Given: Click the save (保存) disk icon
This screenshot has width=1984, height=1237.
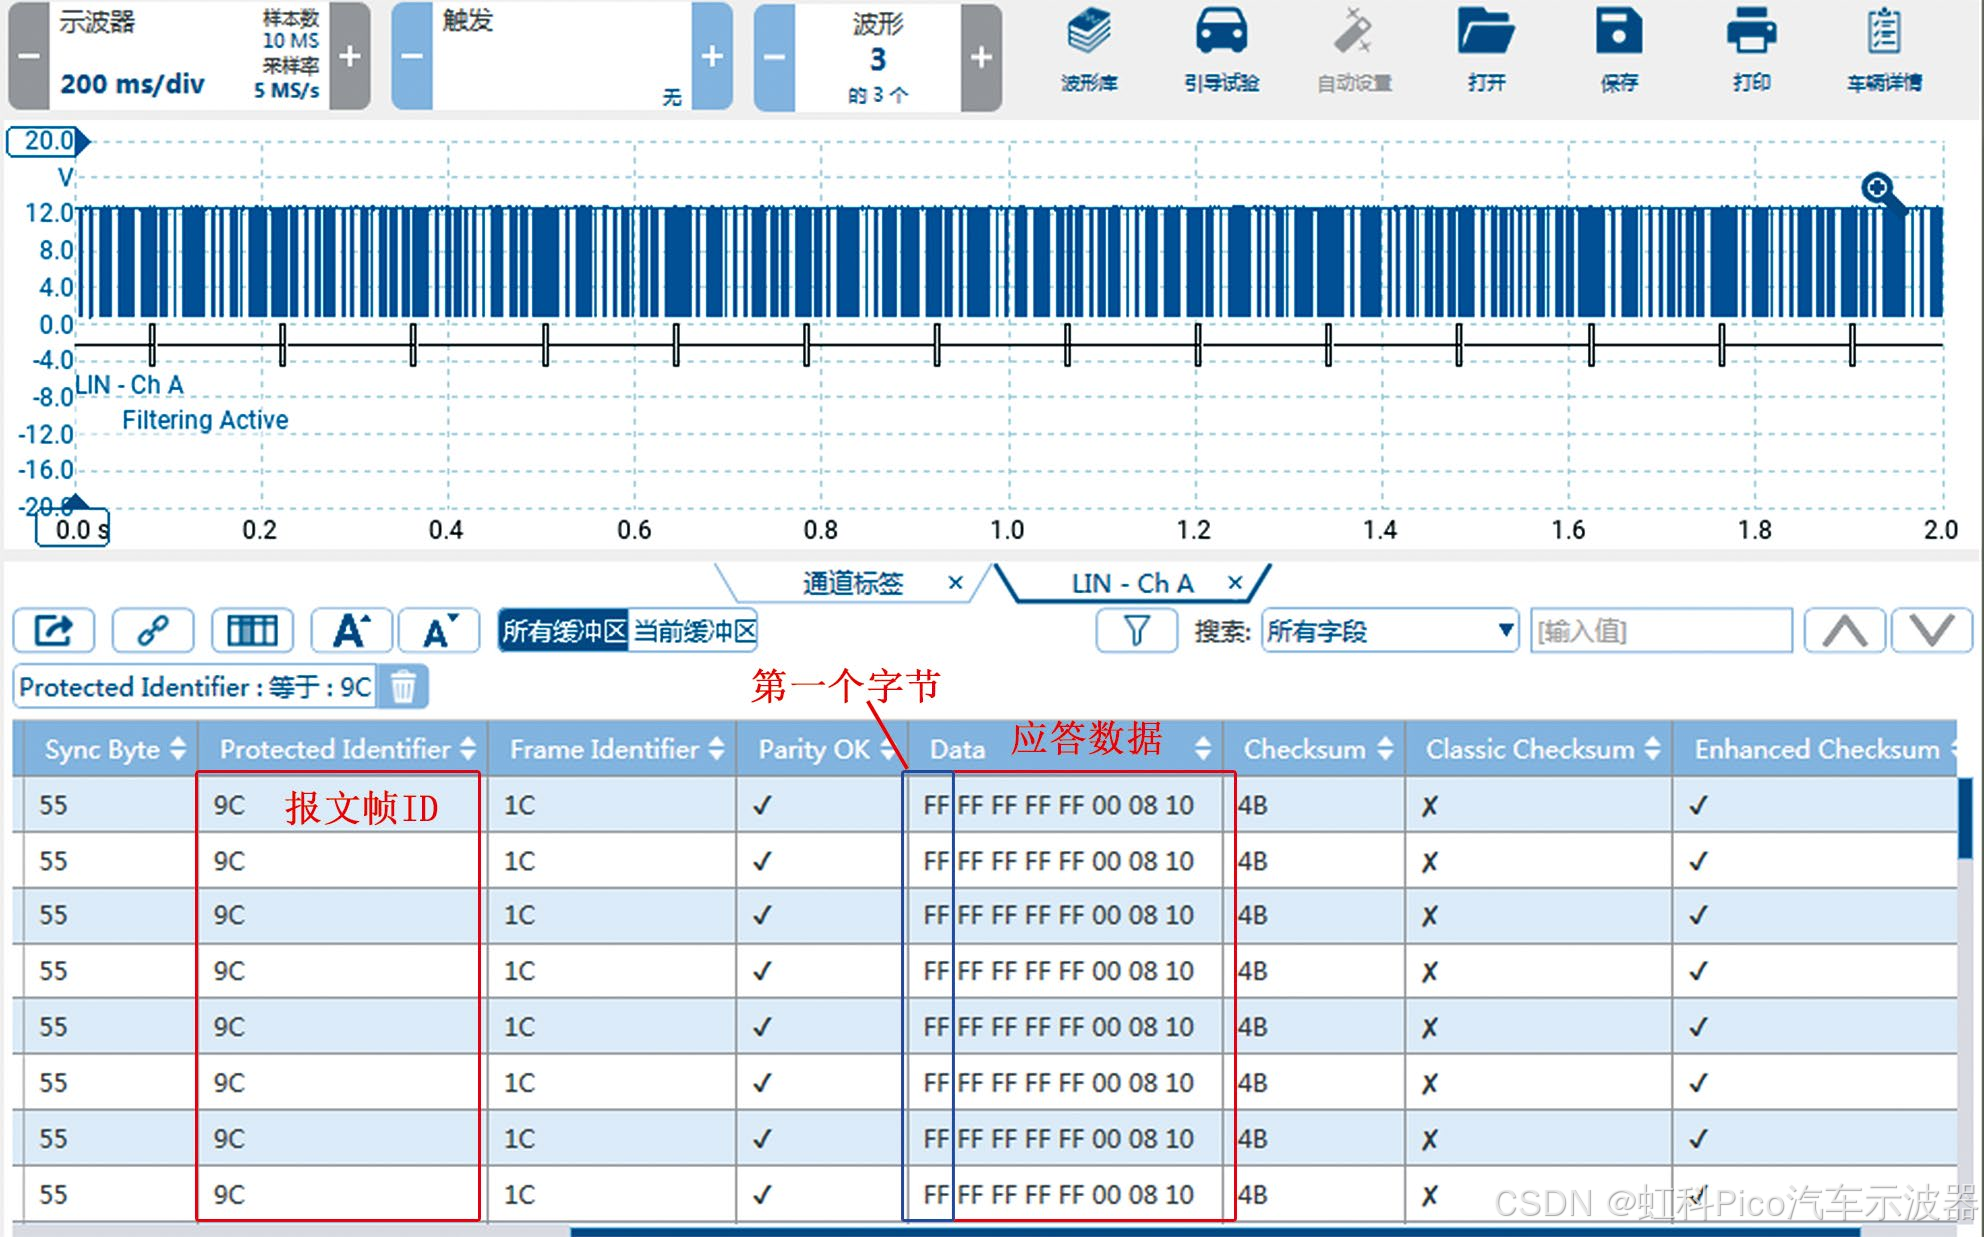Looking at the screenshot, I should coord(1618,33).
